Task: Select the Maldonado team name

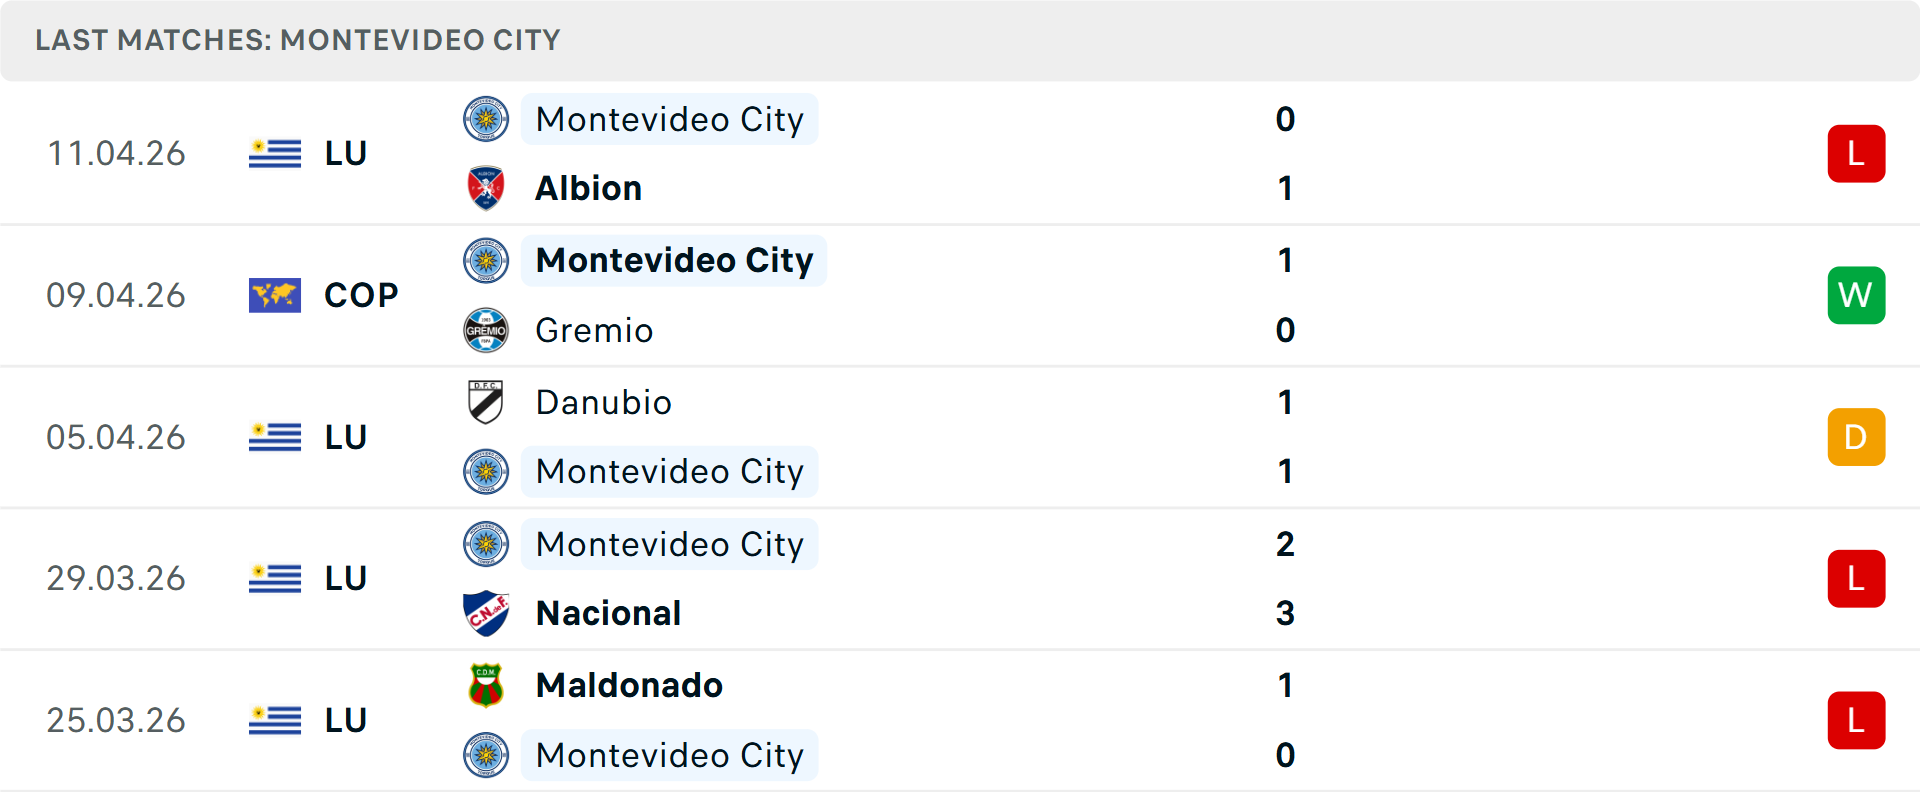Action: click(x=629, y=685)
